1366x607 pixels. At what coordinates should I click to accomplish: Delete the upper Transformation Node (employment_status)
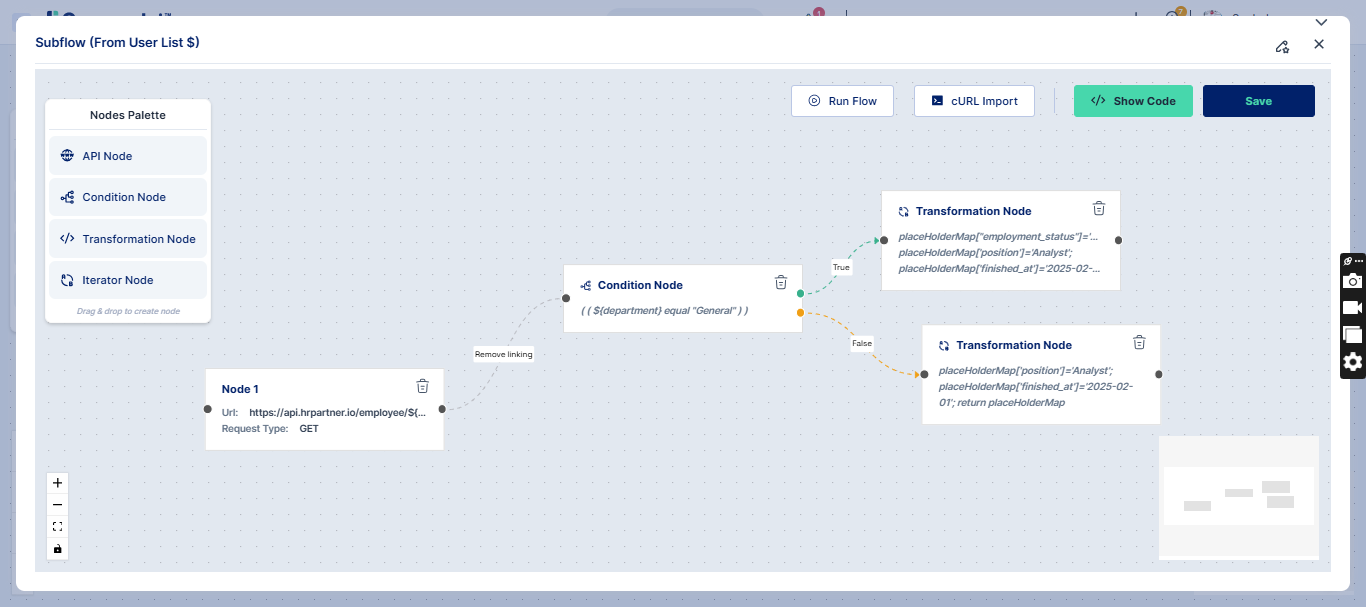tap(1099, 208)
